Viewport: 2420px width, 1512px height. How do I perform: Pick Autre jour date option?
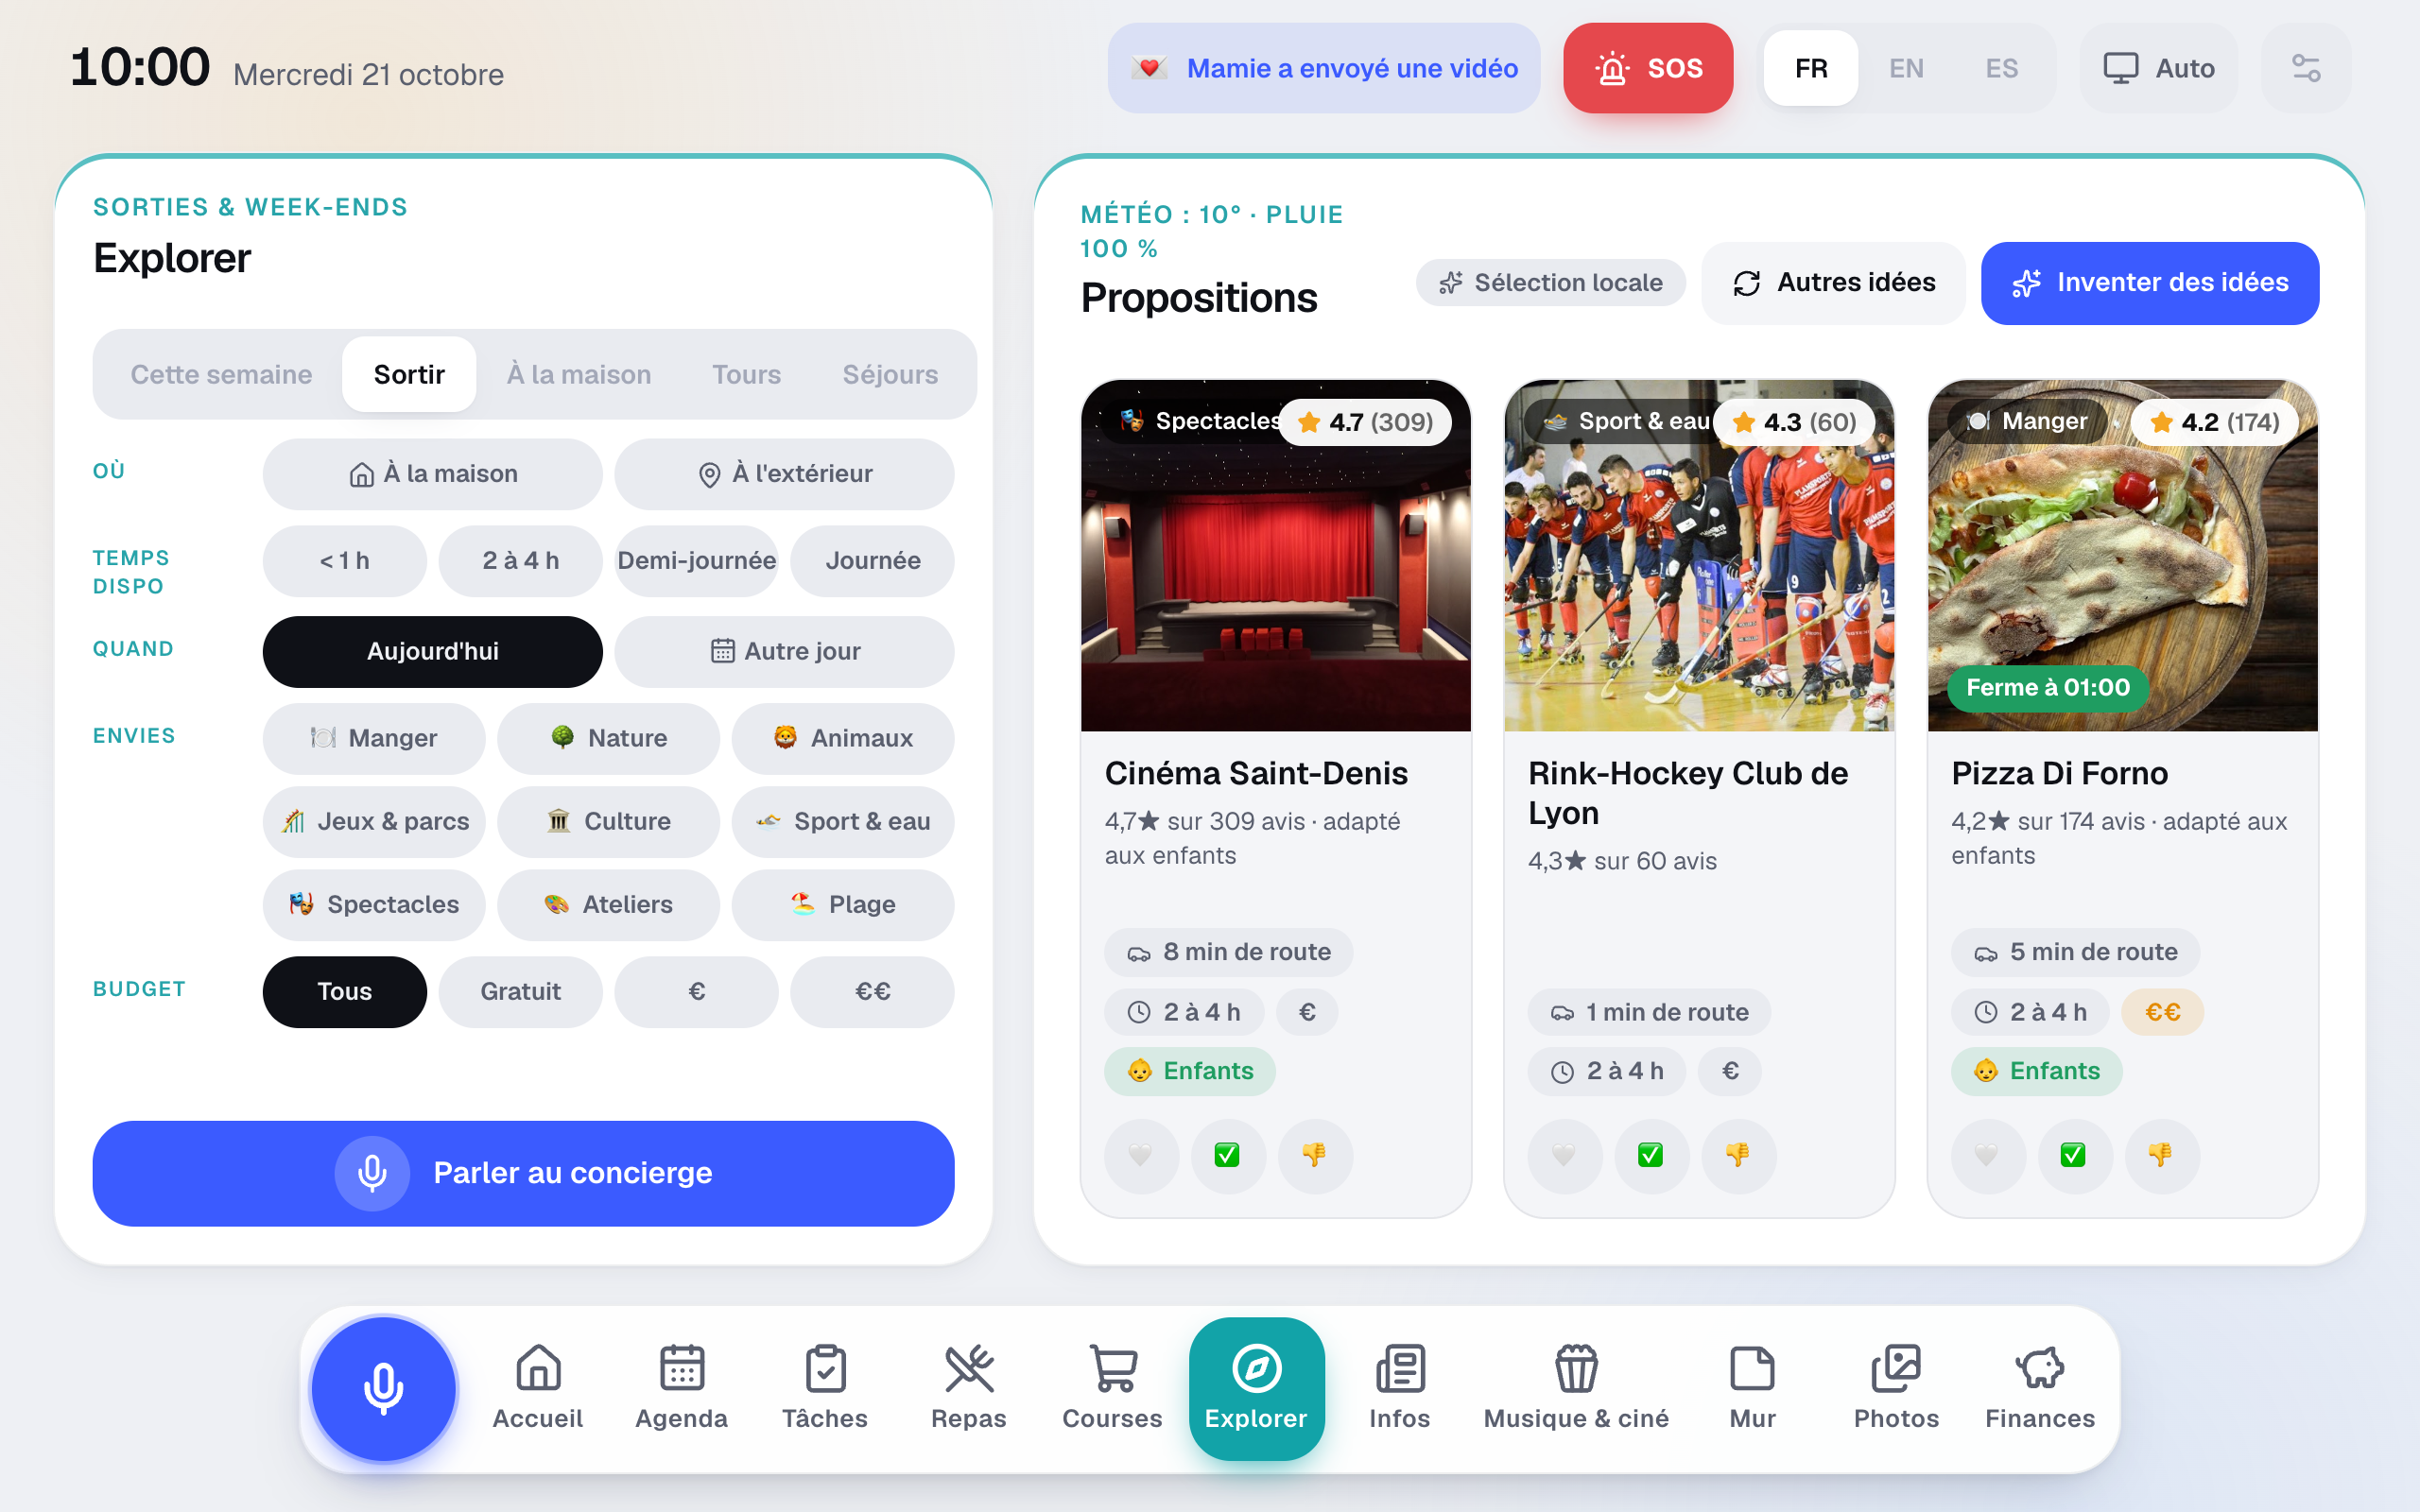point(784,651)
